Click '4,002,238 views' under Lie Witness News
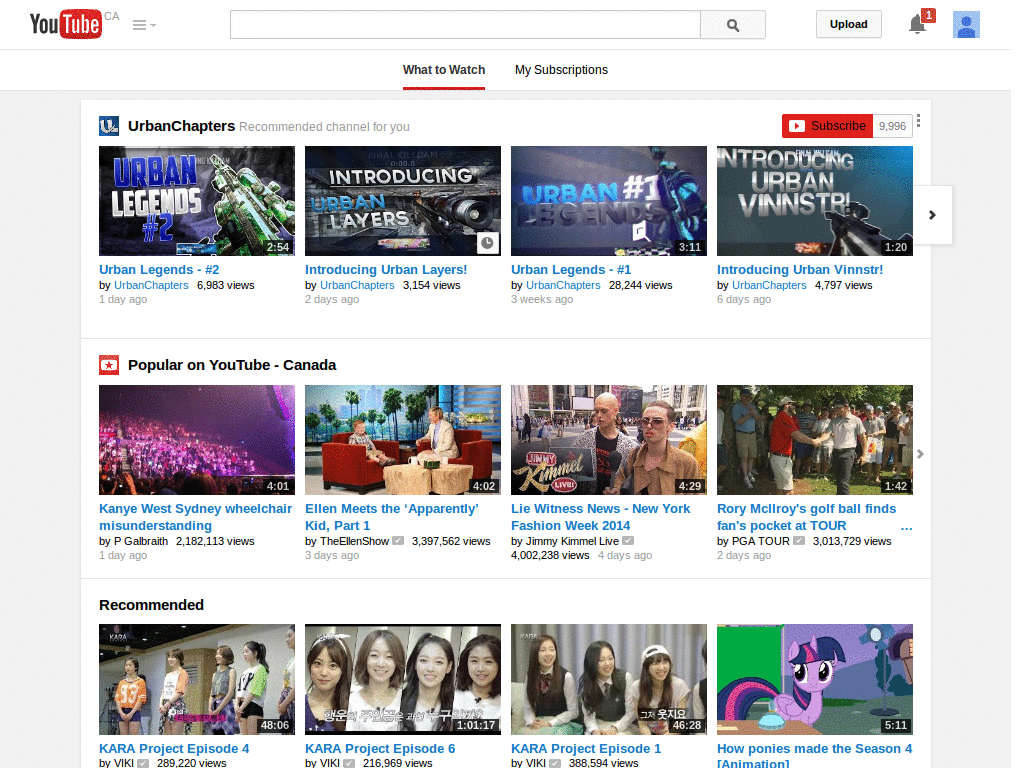Image resolution: width=1024 pixels, height=768 pixels. point(550,555)
